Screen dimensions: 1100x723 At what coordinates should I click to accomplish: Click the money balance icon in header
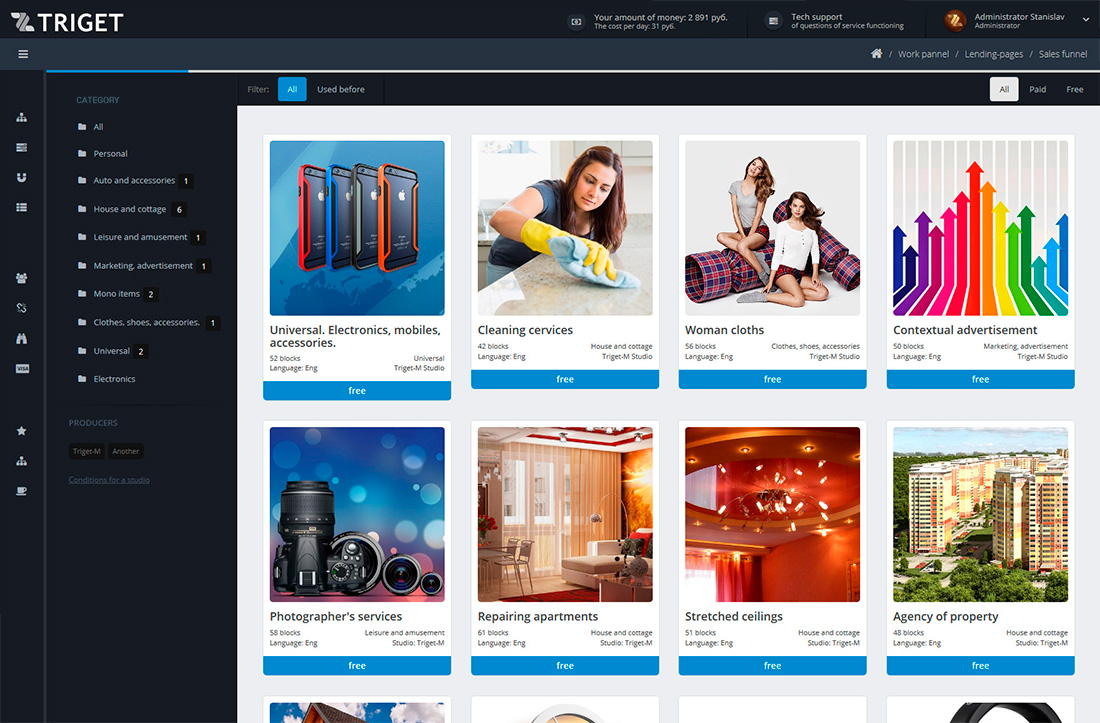576,22
